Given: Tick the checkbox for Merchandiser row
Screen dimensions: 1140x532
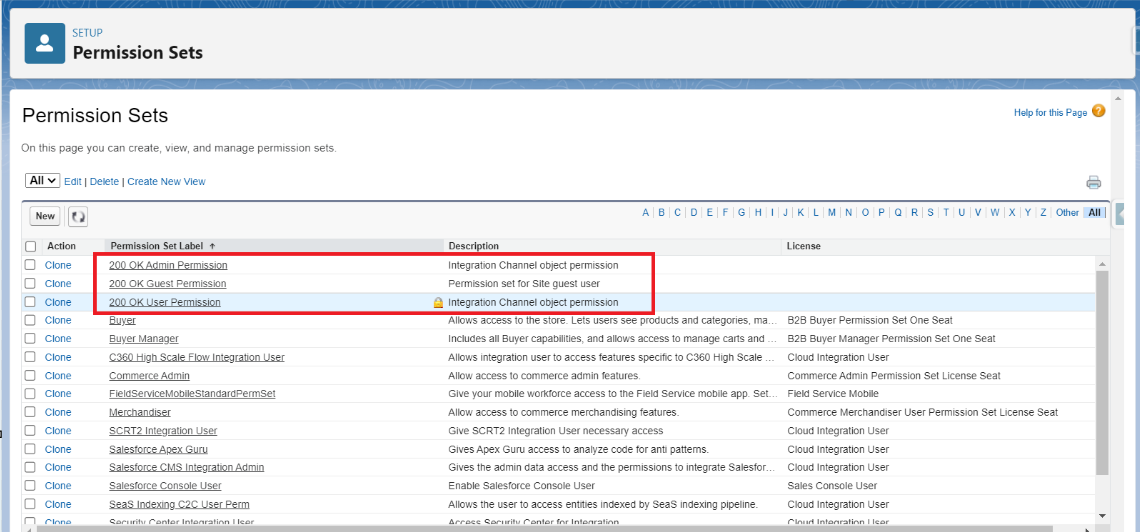Looking at the screenshot, I should coord(31,412).
